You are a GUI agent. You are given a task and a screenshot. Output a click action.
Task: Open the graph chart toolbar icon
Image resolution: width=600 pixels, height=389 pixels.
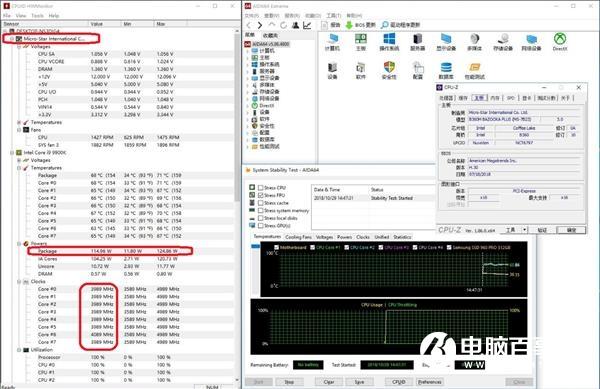[x=307, y=25]
